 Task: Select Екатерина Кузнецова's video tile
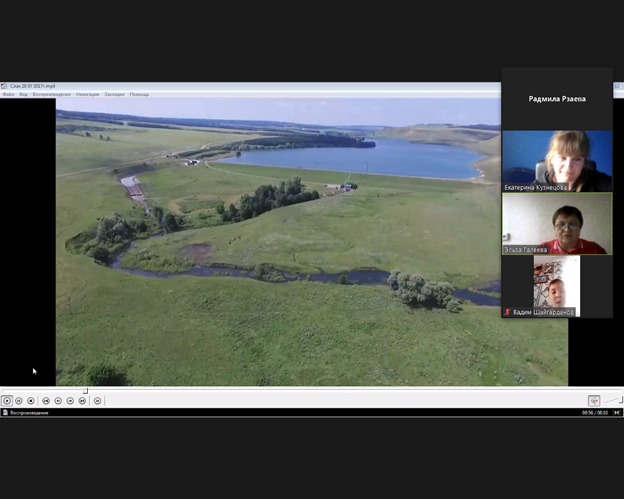point(557,160)
